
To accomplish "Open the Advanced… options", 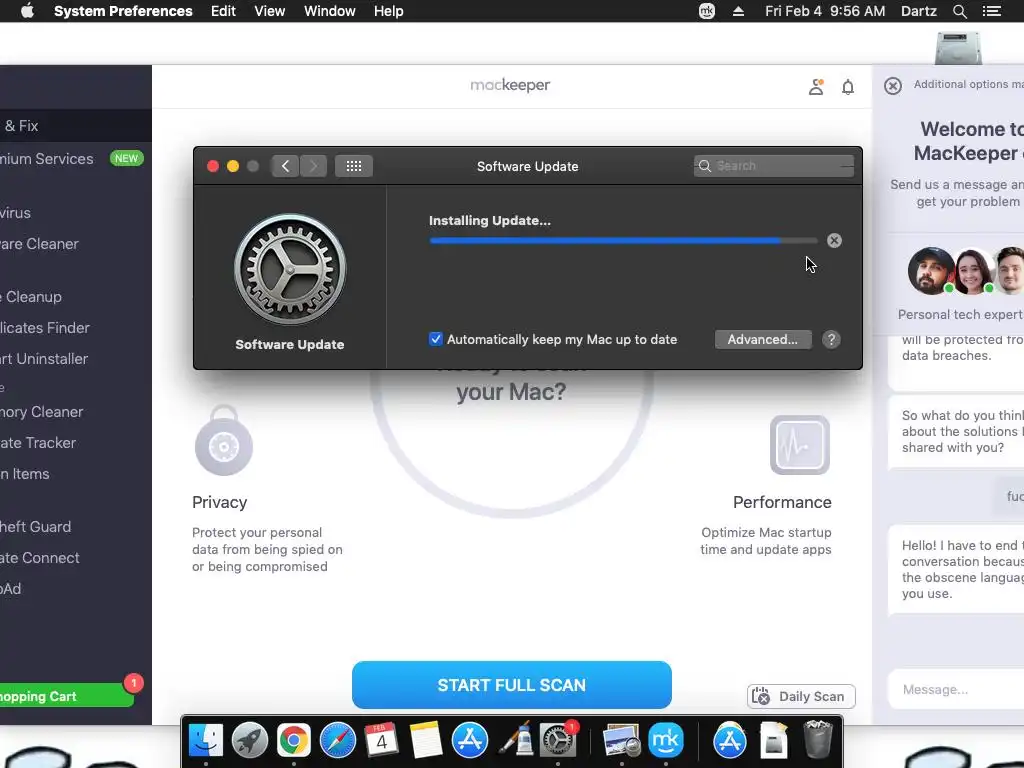I will (763, 339).
